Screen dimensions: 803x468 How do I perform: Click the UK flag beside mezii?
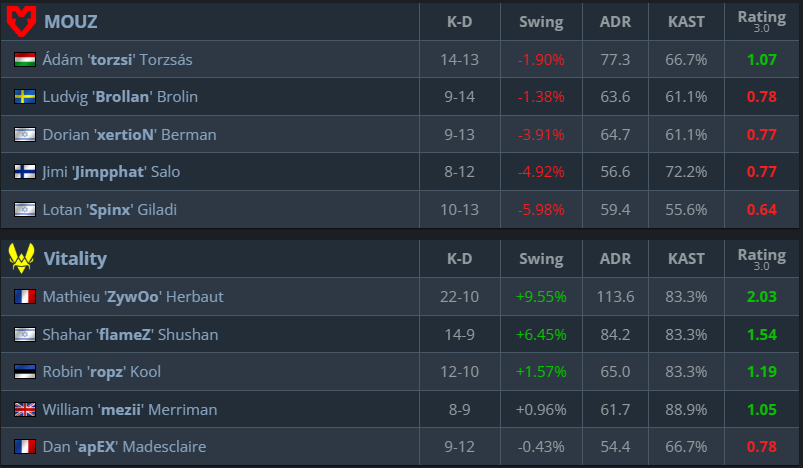25,409
